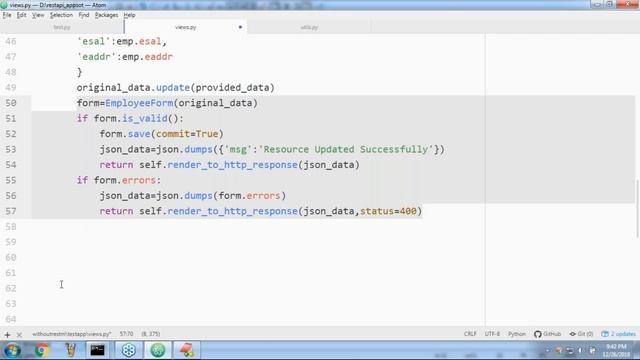640x360 pixels.
Task: Click is_valid on line 51
Action: click(145, 119)
